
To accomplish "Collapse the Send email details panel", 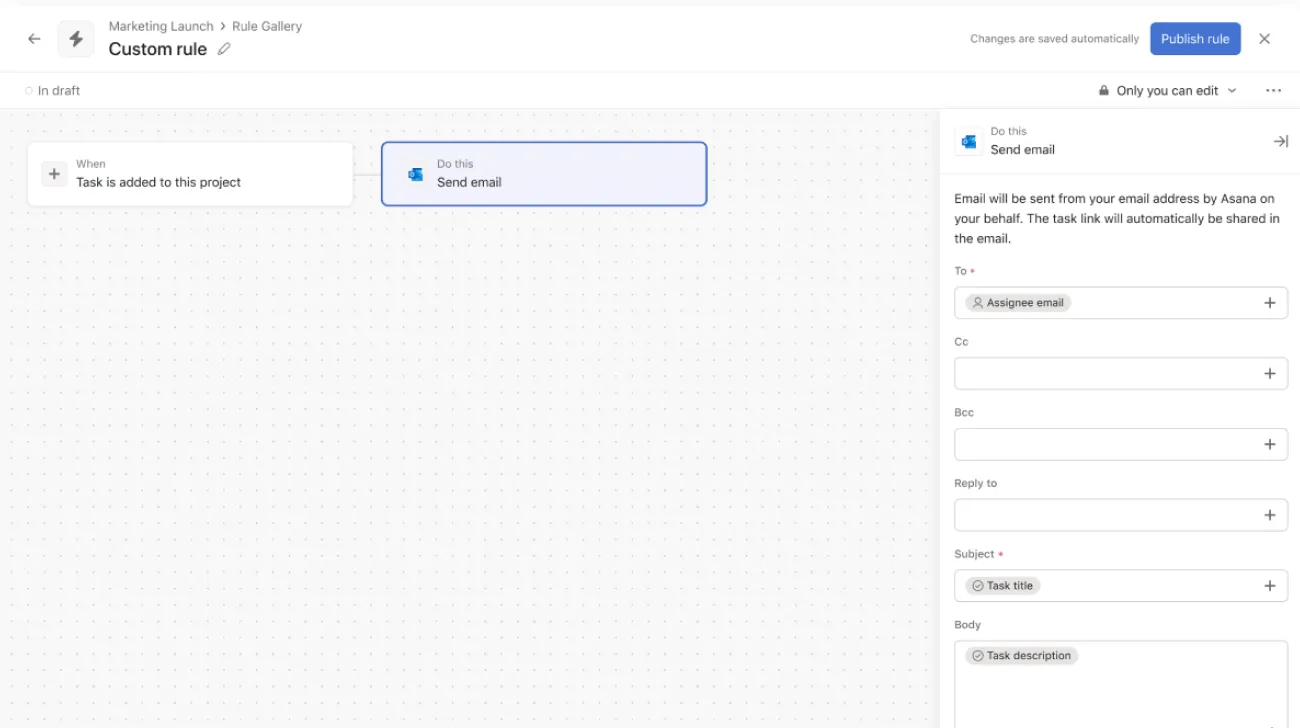I will tap(1281, 141).
